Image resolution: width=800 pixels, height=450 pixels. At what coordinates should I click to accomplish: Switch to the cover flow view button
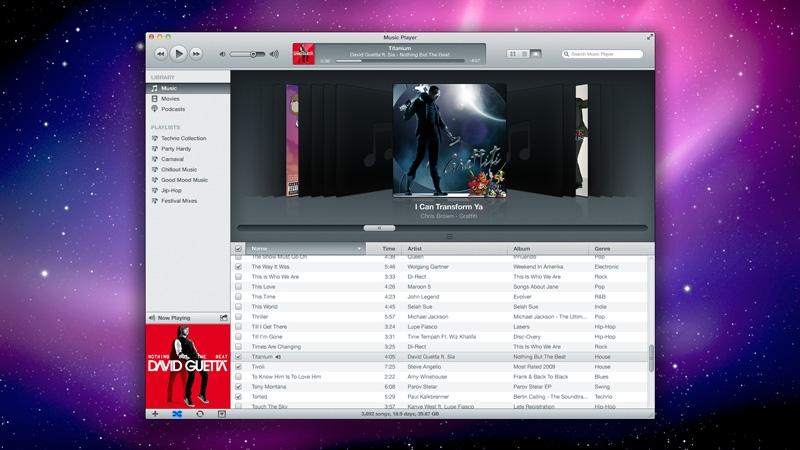click(x=536, y=53)
